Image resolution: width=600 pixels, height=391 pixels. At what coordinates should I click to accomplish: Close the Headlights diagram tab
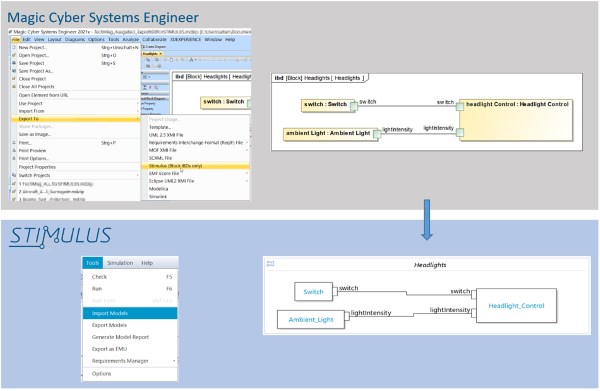pos(161,54)
